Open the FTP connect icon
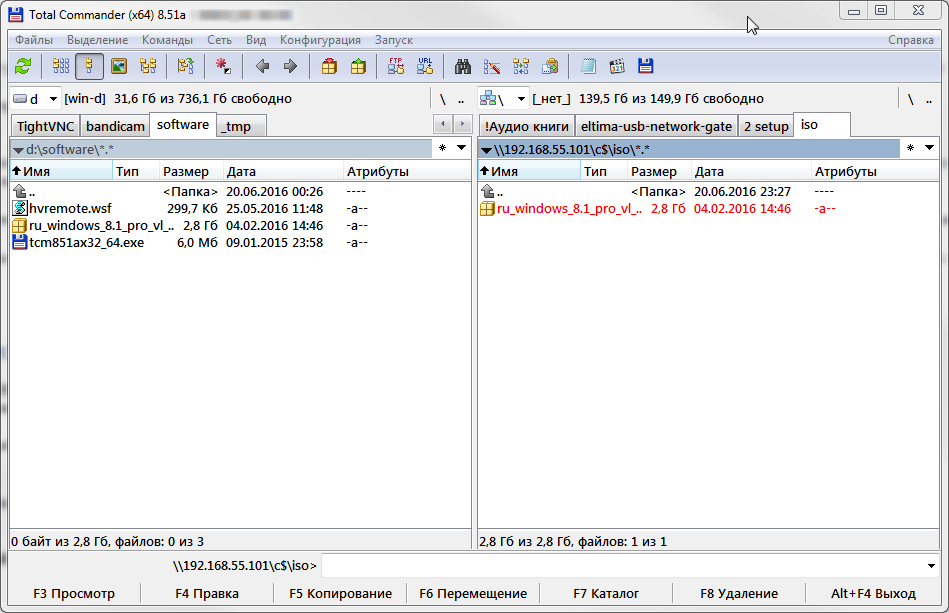The width and height of the screenshot is (949, 613). tap(396, 67)
